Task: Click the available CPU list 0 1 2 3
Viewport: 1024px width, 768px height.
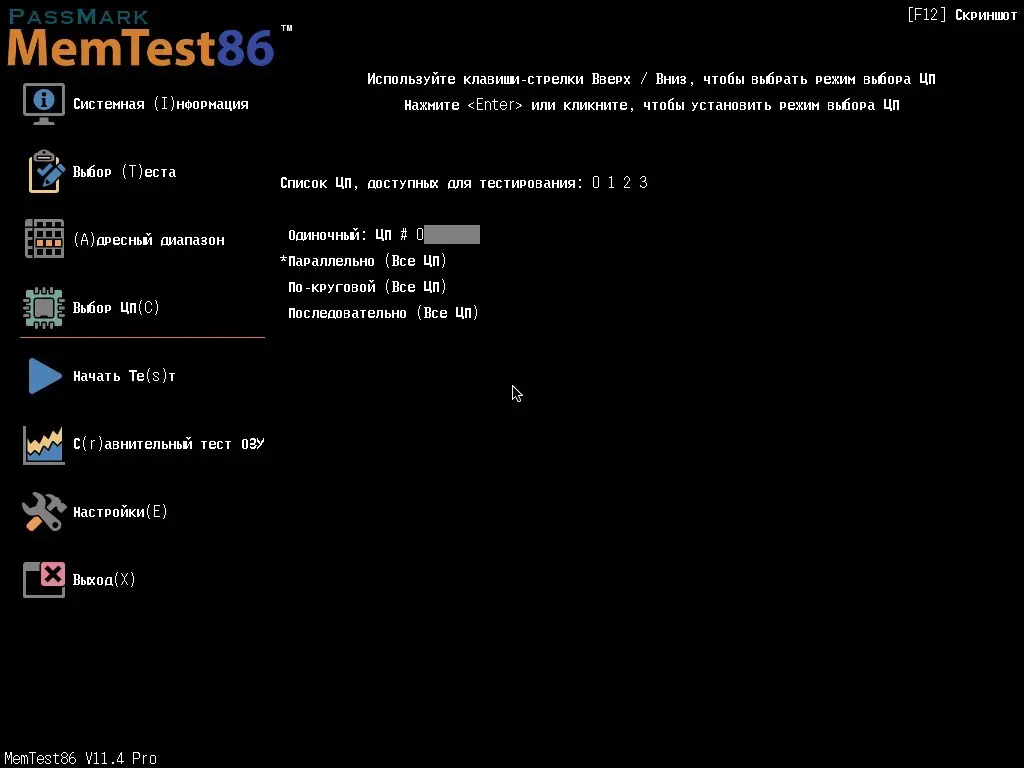Action: click(x=620, y=182)
